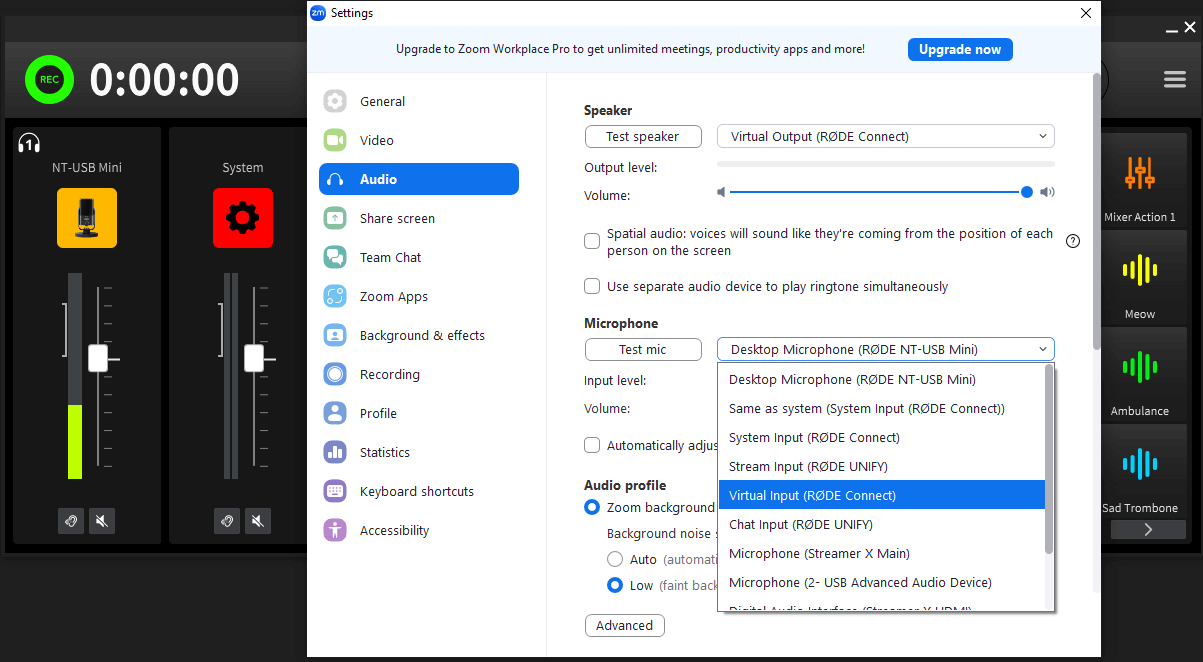
Task: Click the Zoom Apps icon
Action: (x=335, y=296)
